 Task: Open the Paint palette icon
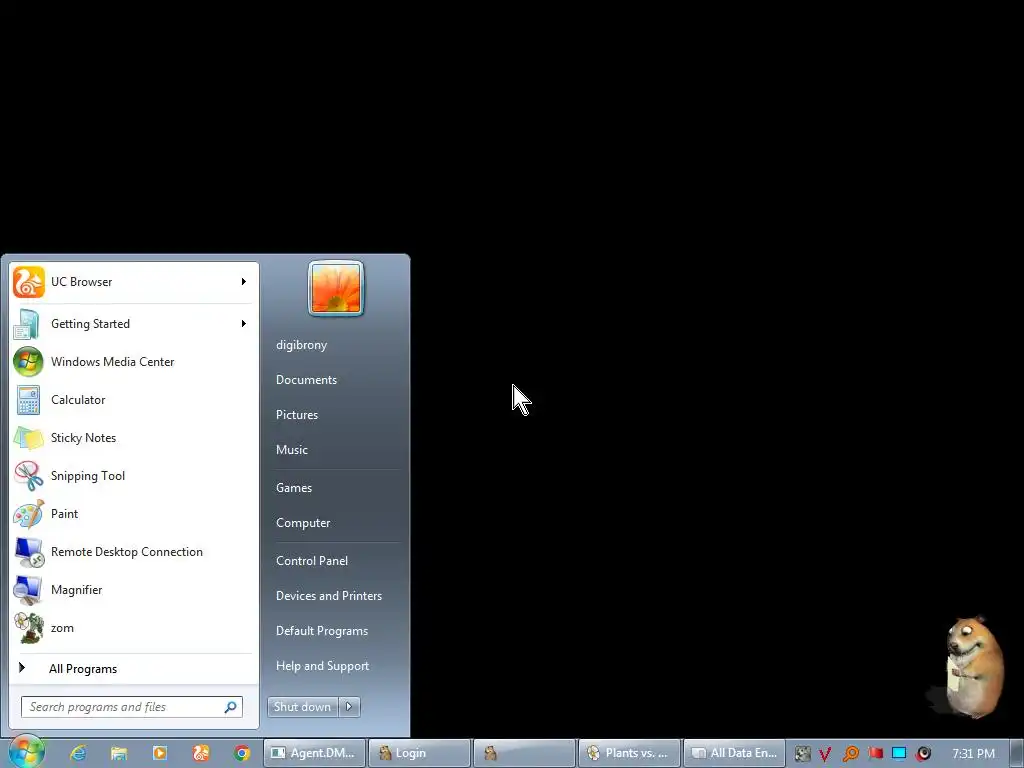(x=28, y=514)
